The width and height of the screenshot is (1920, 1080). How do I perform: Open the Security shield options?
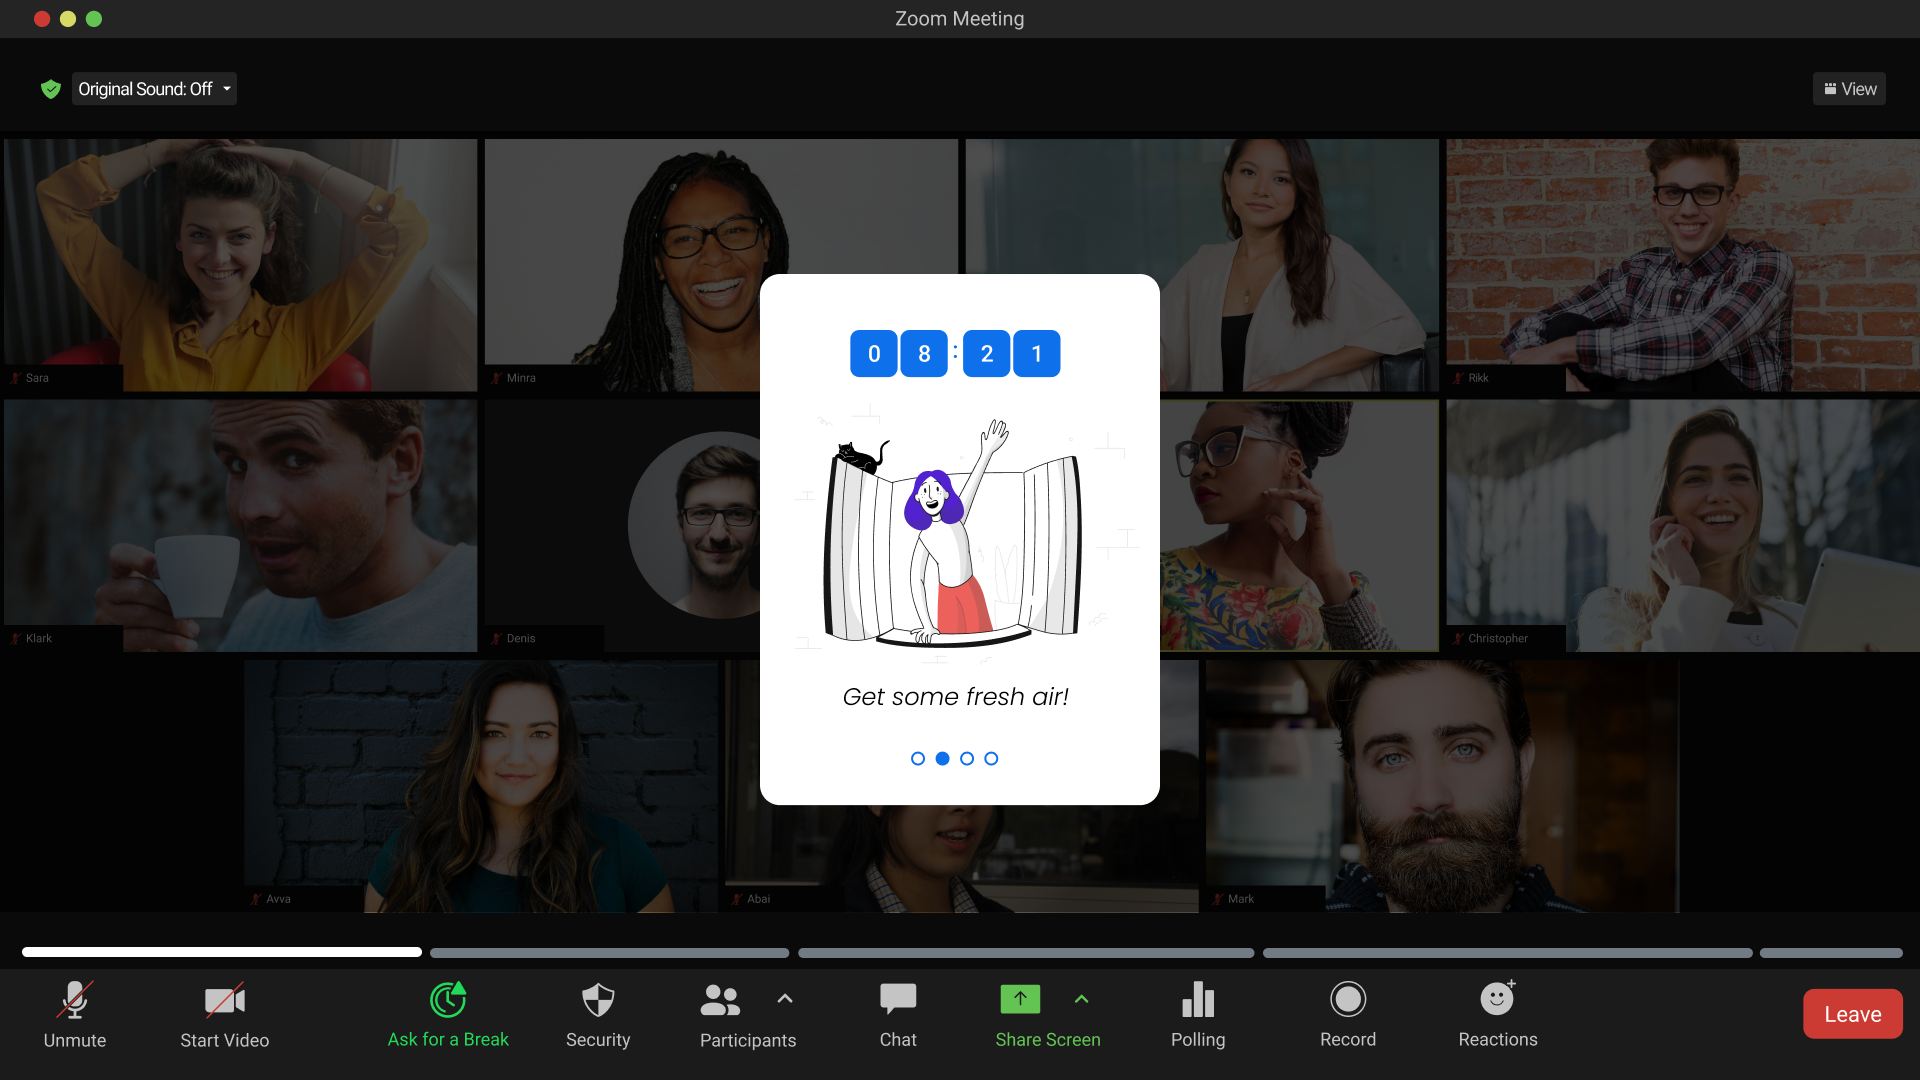click(598, 1000)
